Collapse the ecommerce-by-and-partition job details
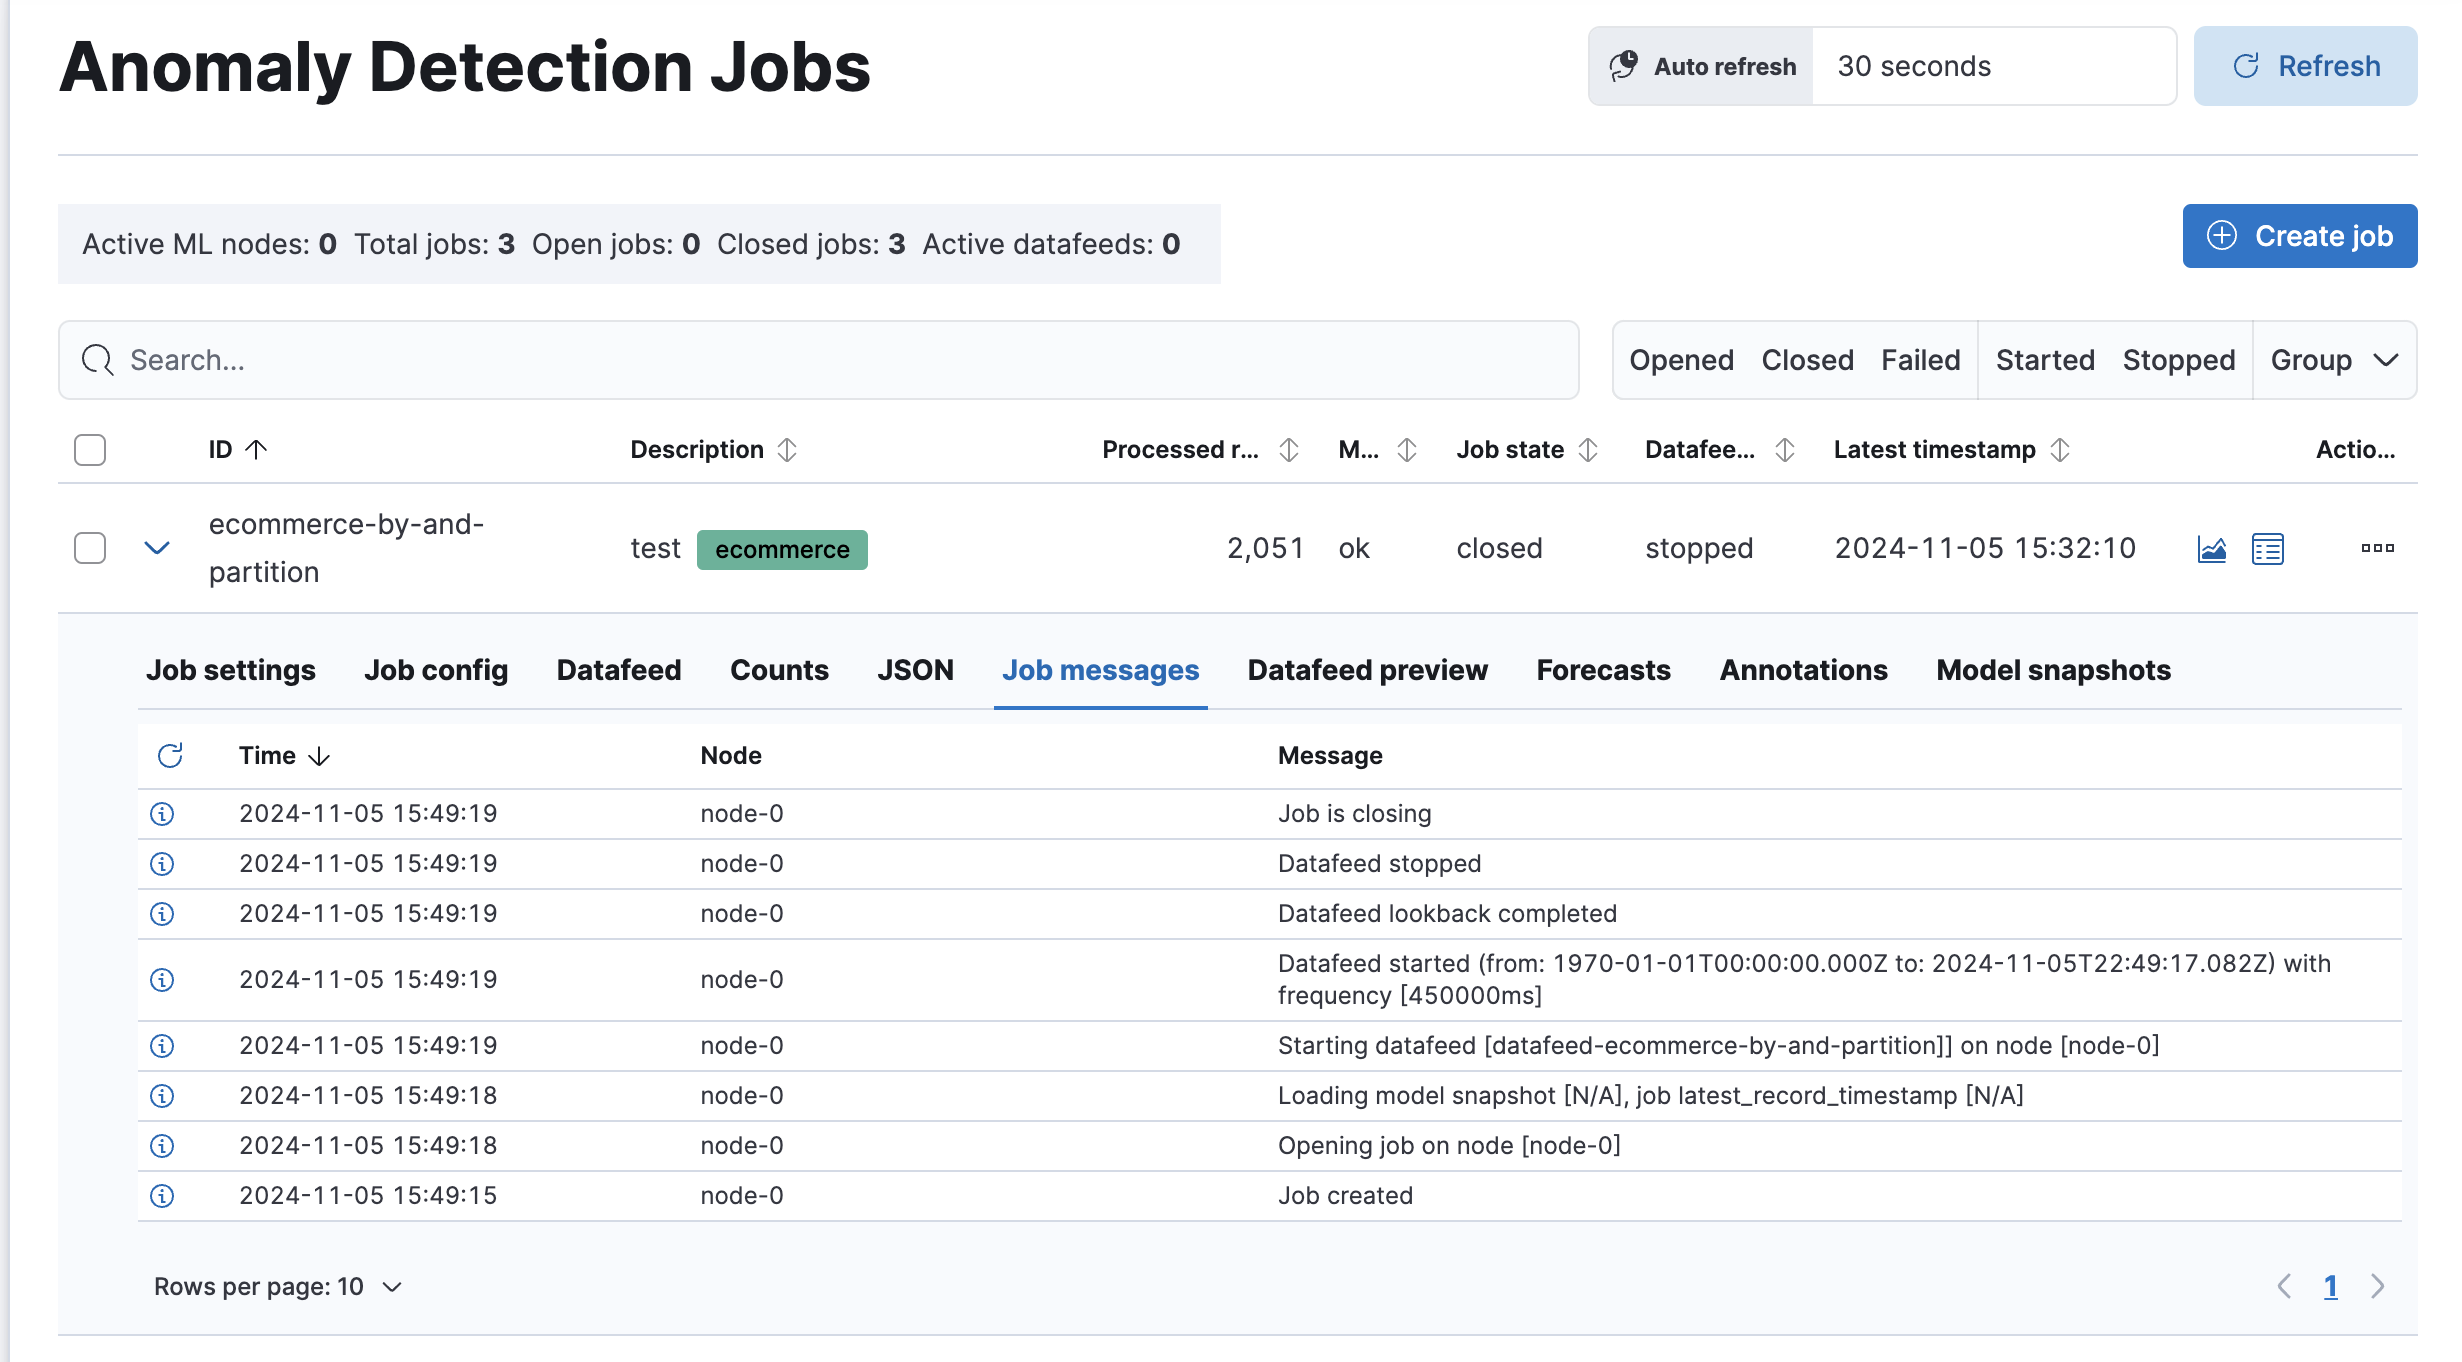Image resolution: width=2462 pixels, height=1362 pixels. click(x=157, y=548)
